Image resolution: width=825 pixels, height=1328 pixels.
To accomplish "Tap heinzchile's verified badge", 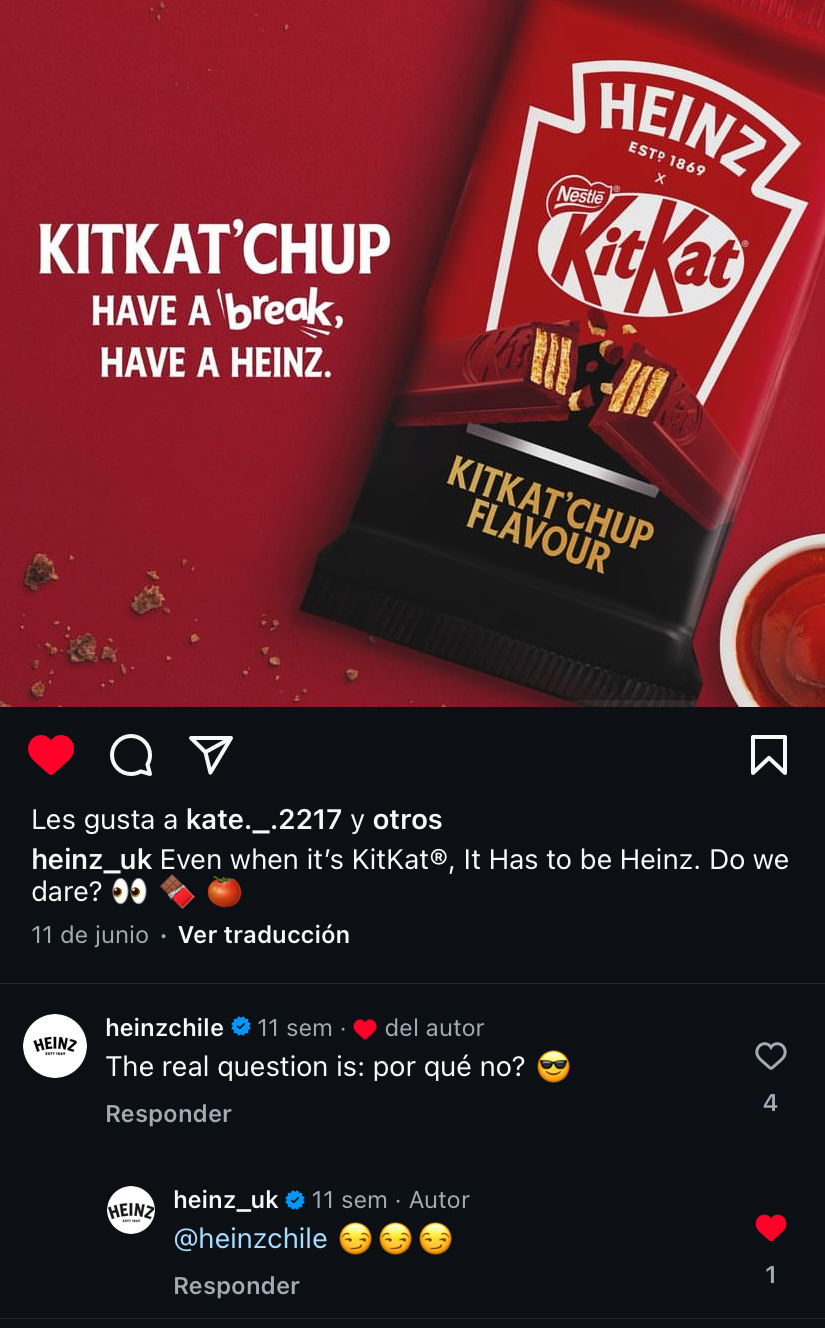I will tap(241, 1027).
